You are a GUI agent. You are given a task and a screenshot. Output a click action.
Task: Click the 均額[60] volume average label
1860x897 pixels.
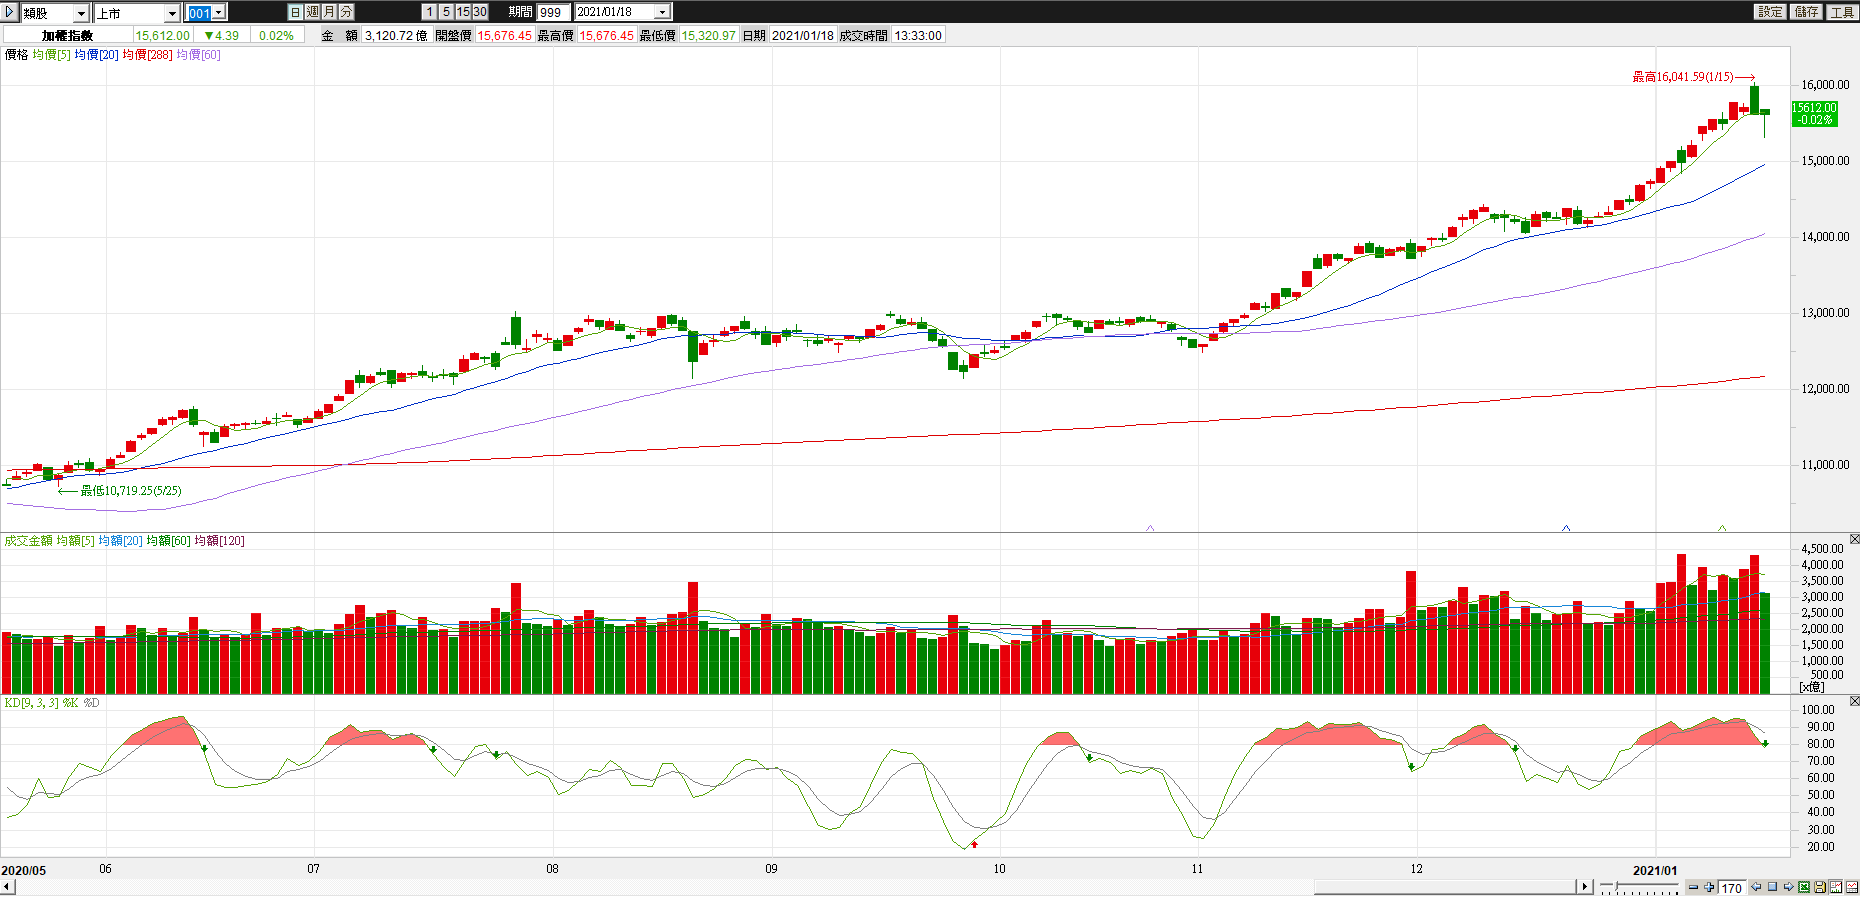click(x=168, y=541)
